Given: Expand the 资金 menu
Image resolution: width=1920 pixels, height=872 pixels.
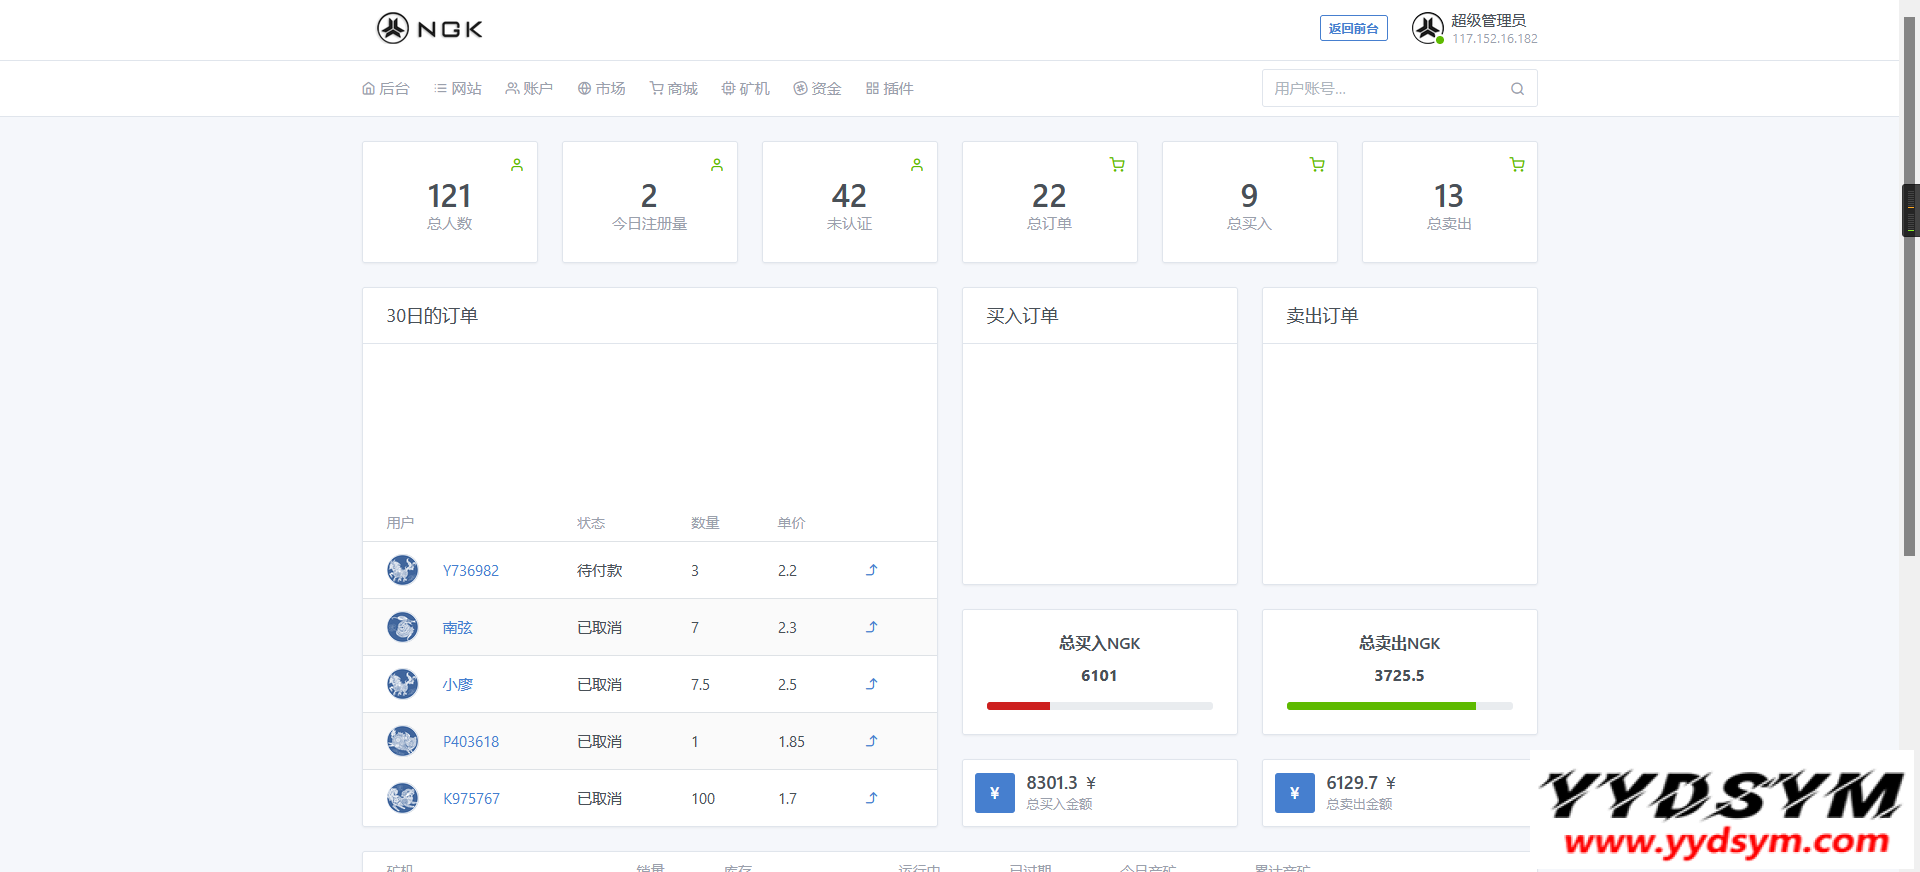Looking at the screenshot, I should pos(817,89).
